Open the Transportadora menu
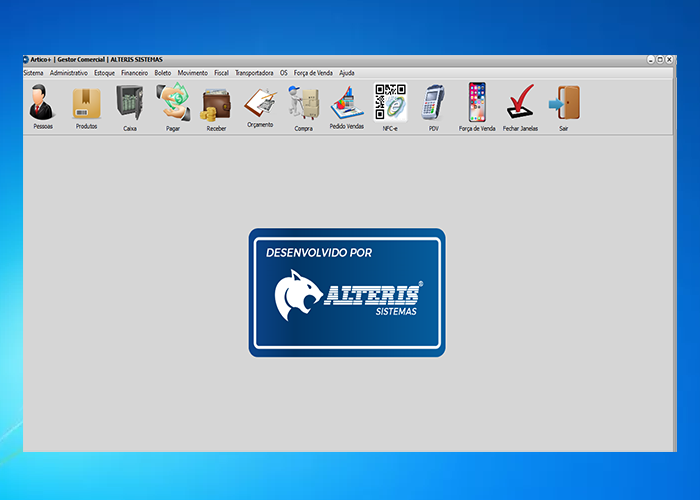Screen dimensions: 700x500 (x=254, y=73)
